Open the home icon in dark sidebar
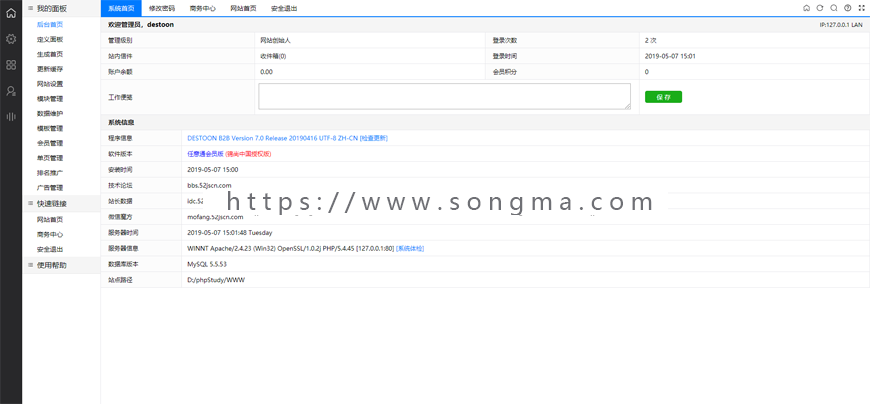 [x=11, y=13]
